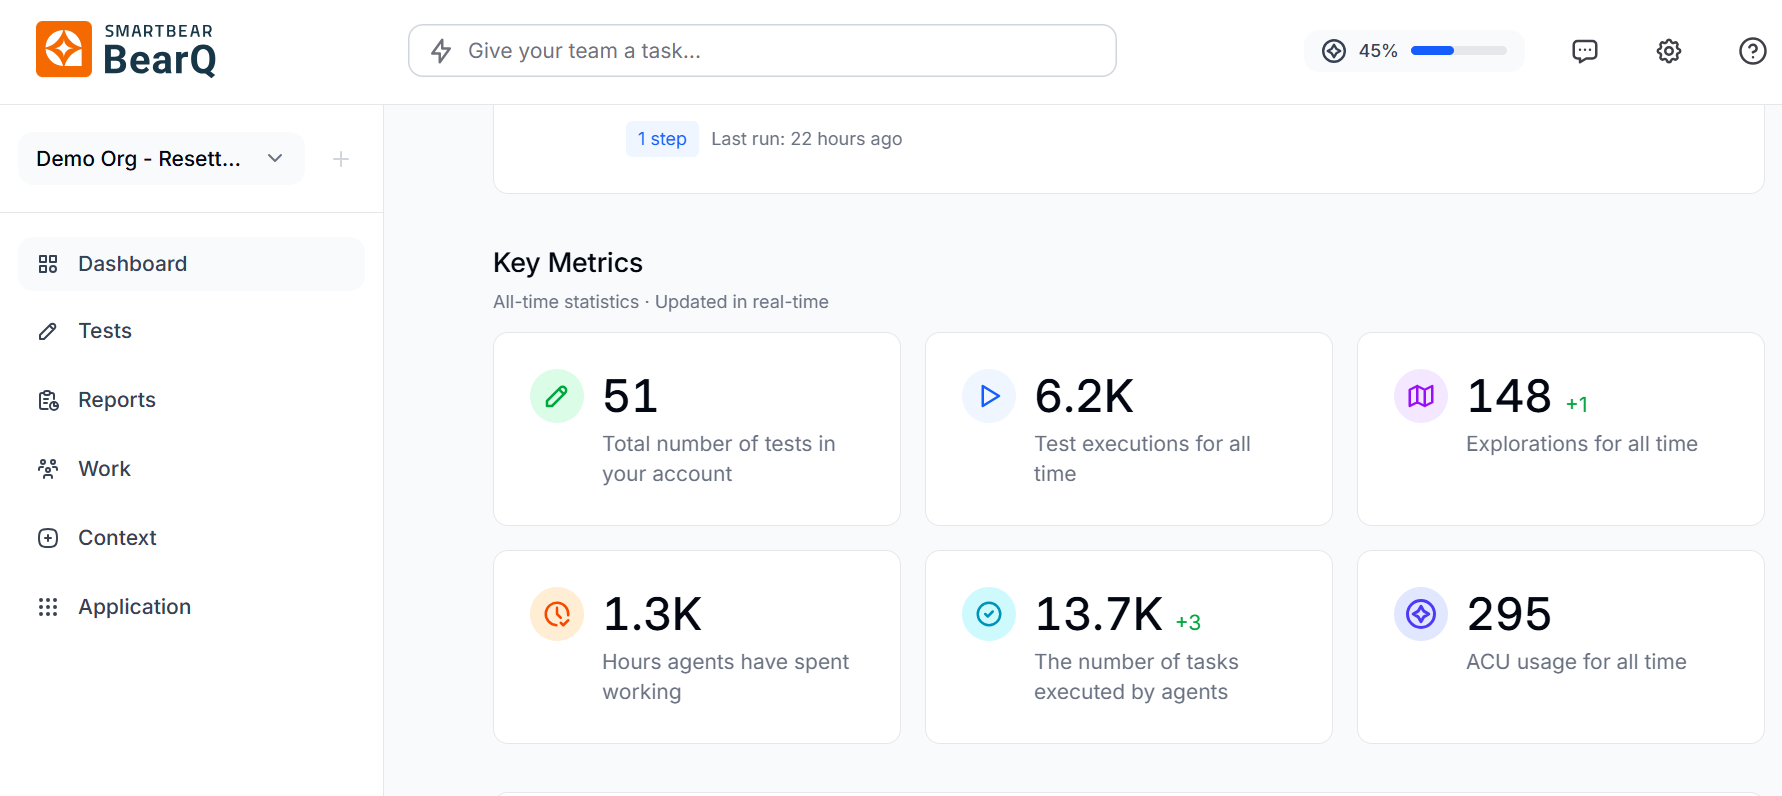
Task: Click 'Explorations for all time' label
Action: click(1582, 444)
